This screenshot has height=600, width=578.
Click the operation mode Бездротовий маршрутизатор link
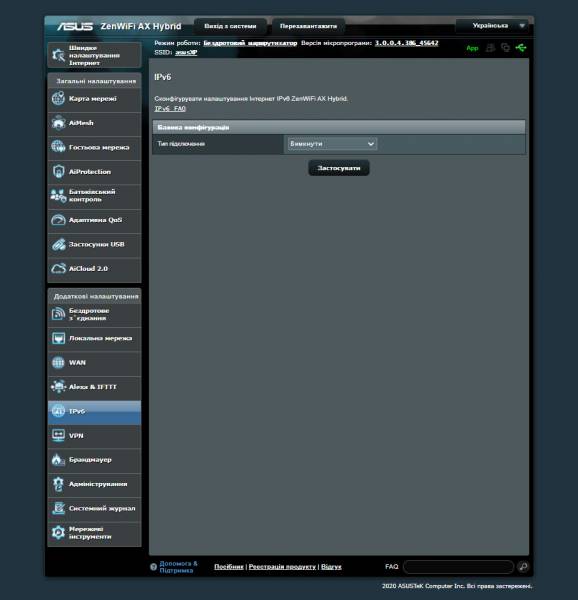tap(250, 43)
